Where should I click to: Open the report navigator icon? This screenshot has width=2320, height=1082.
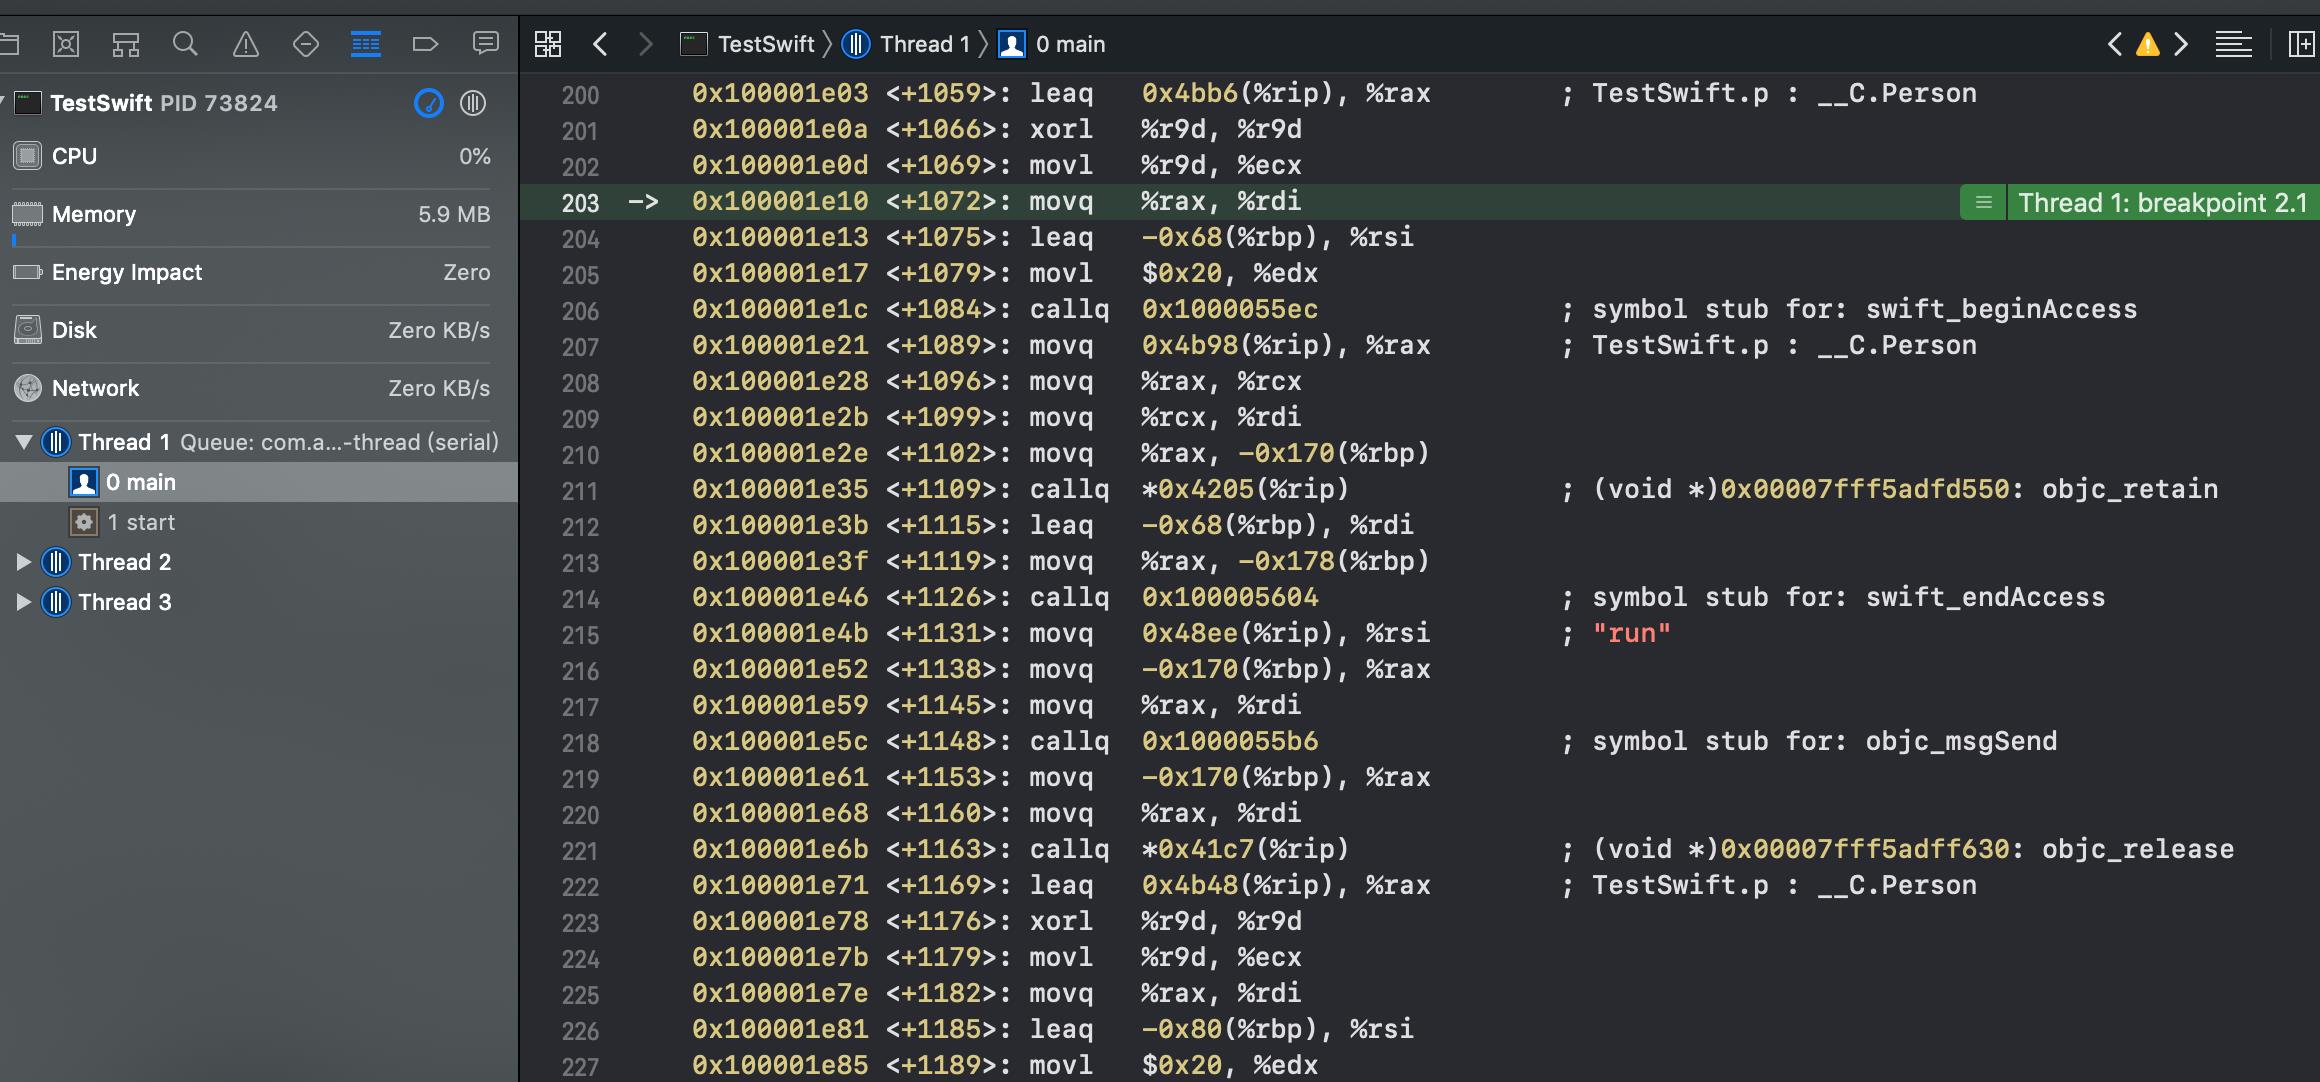486,44
